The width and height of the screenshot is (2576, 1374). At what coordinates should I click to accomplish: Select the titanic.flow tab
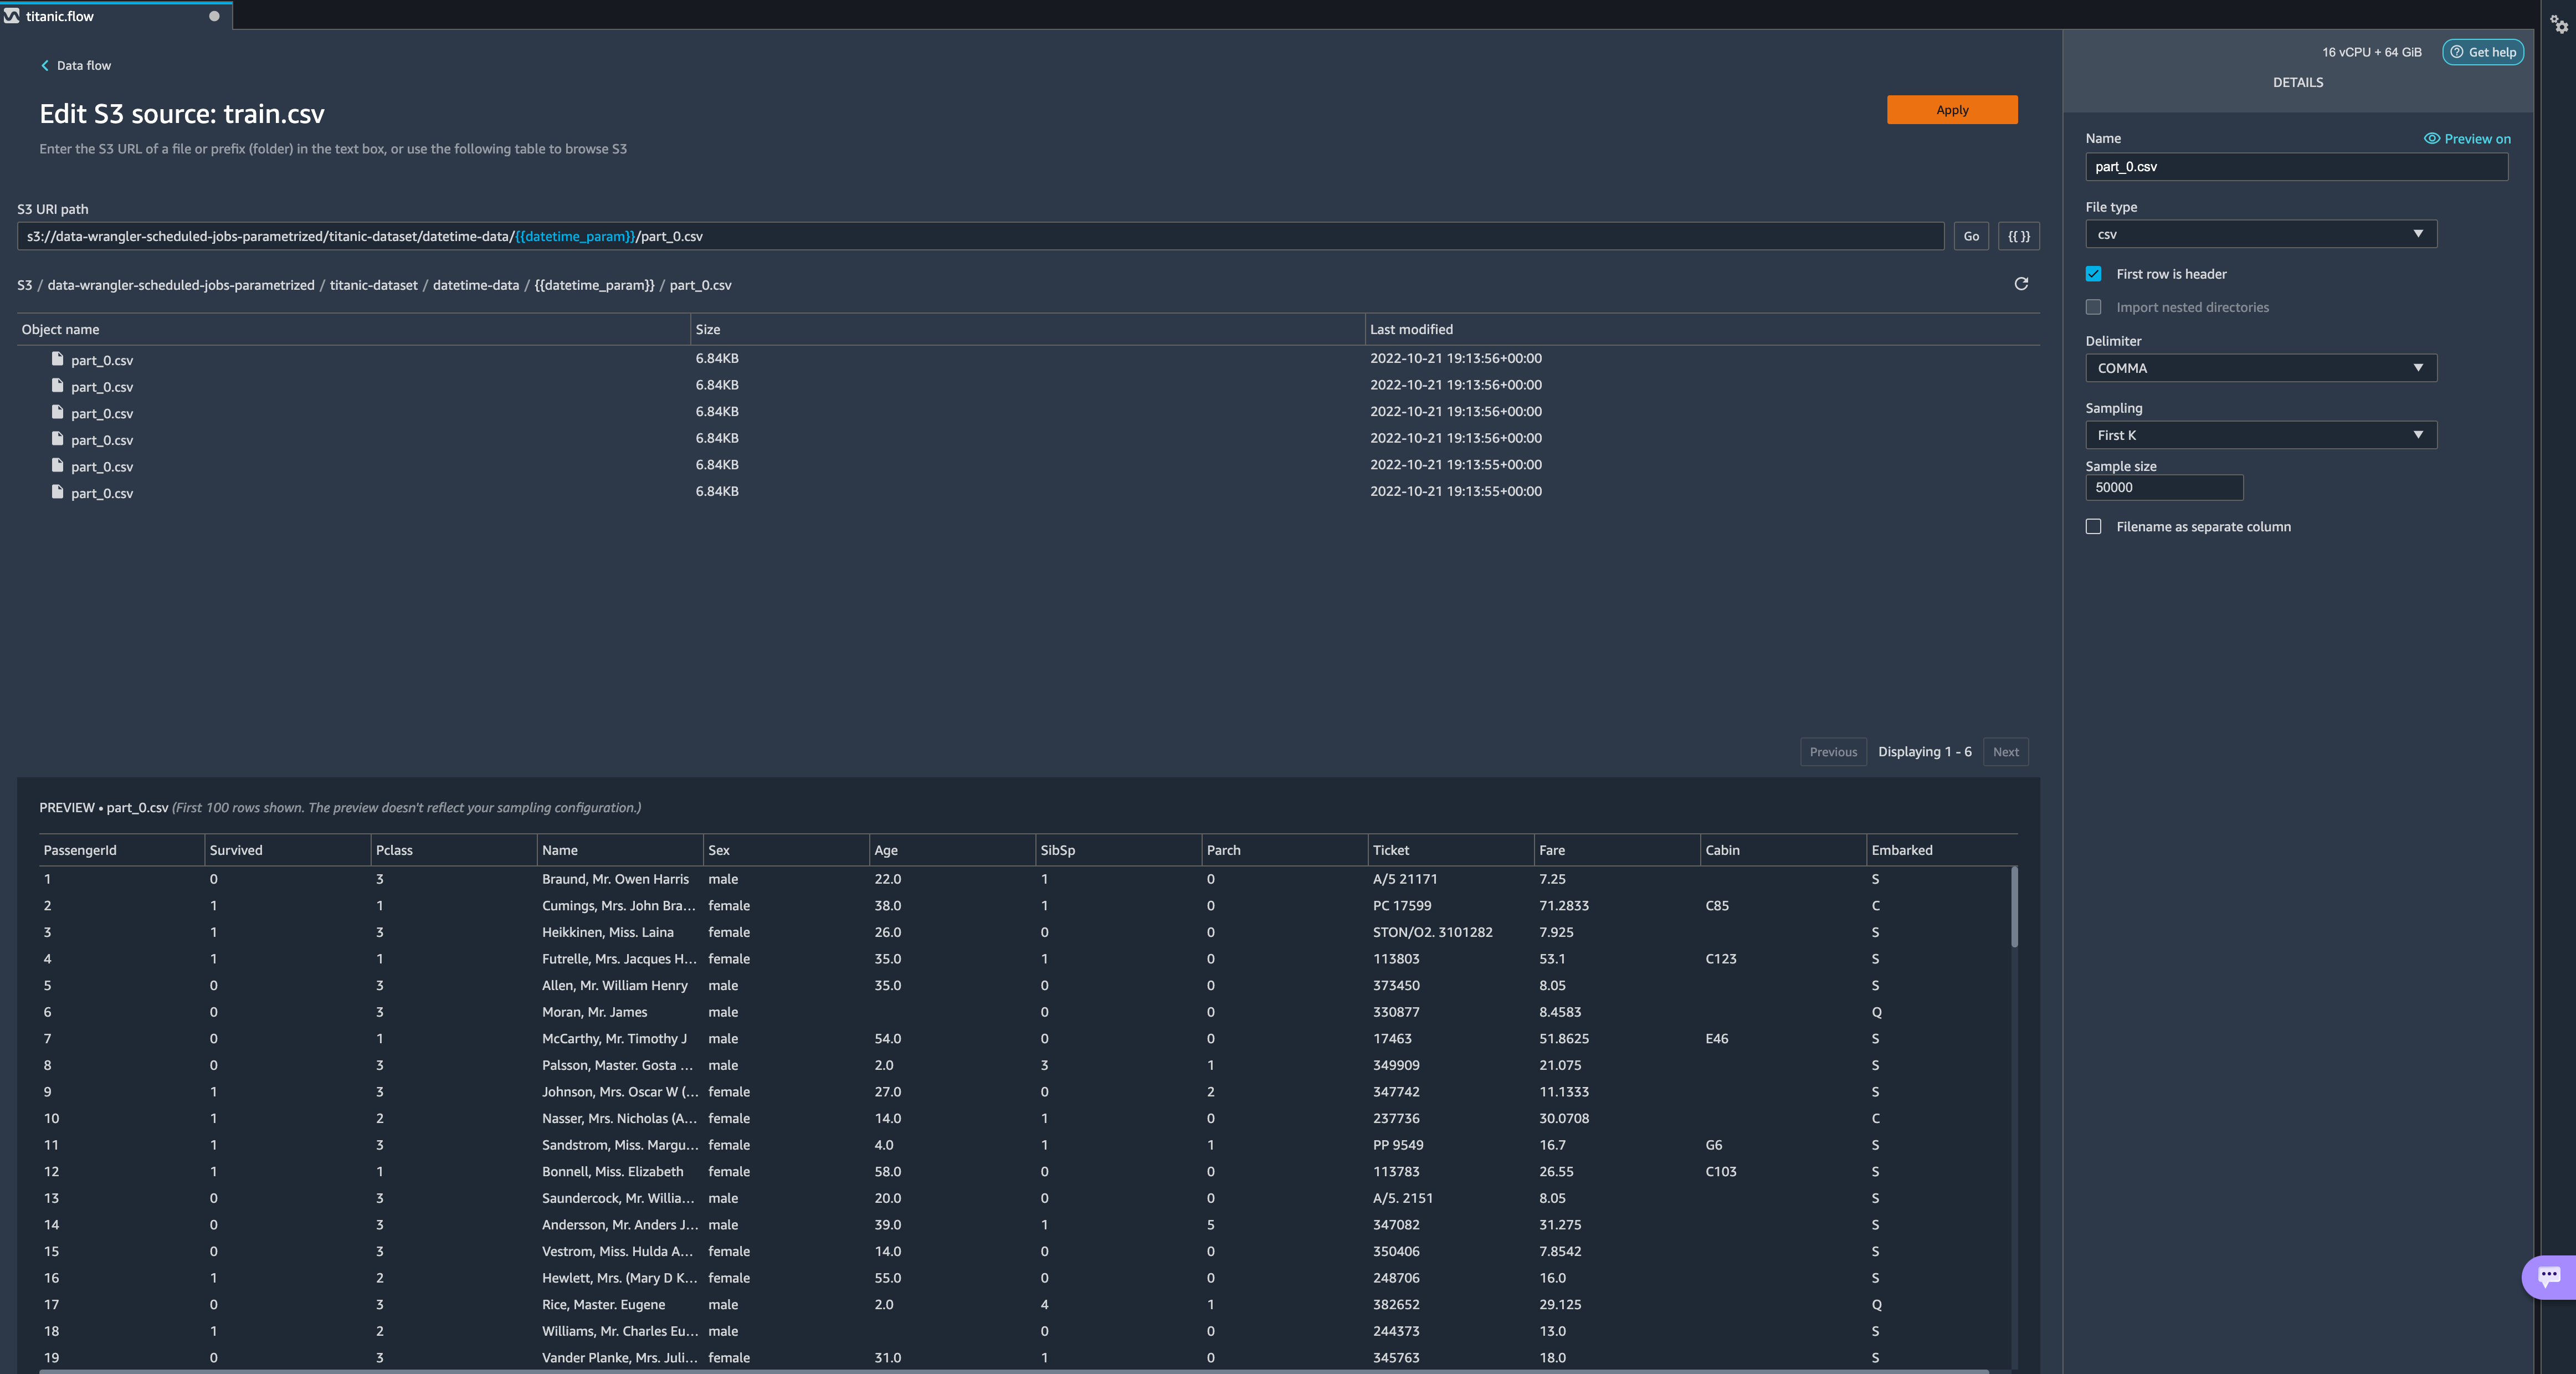[x=60, y=16]
